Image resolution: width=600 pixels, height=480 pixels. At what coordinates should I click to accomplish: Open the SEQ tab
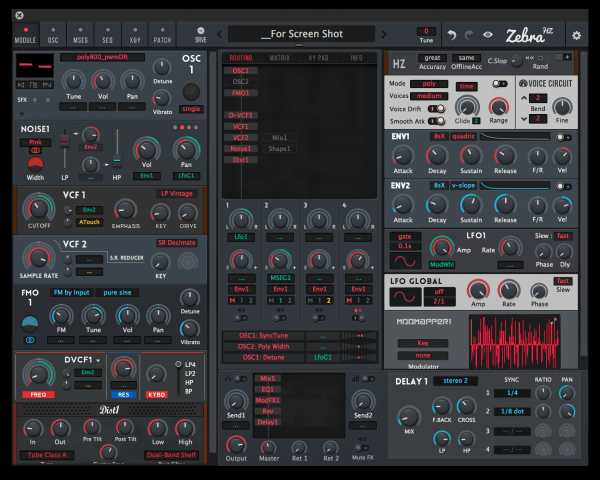(108, 35)
